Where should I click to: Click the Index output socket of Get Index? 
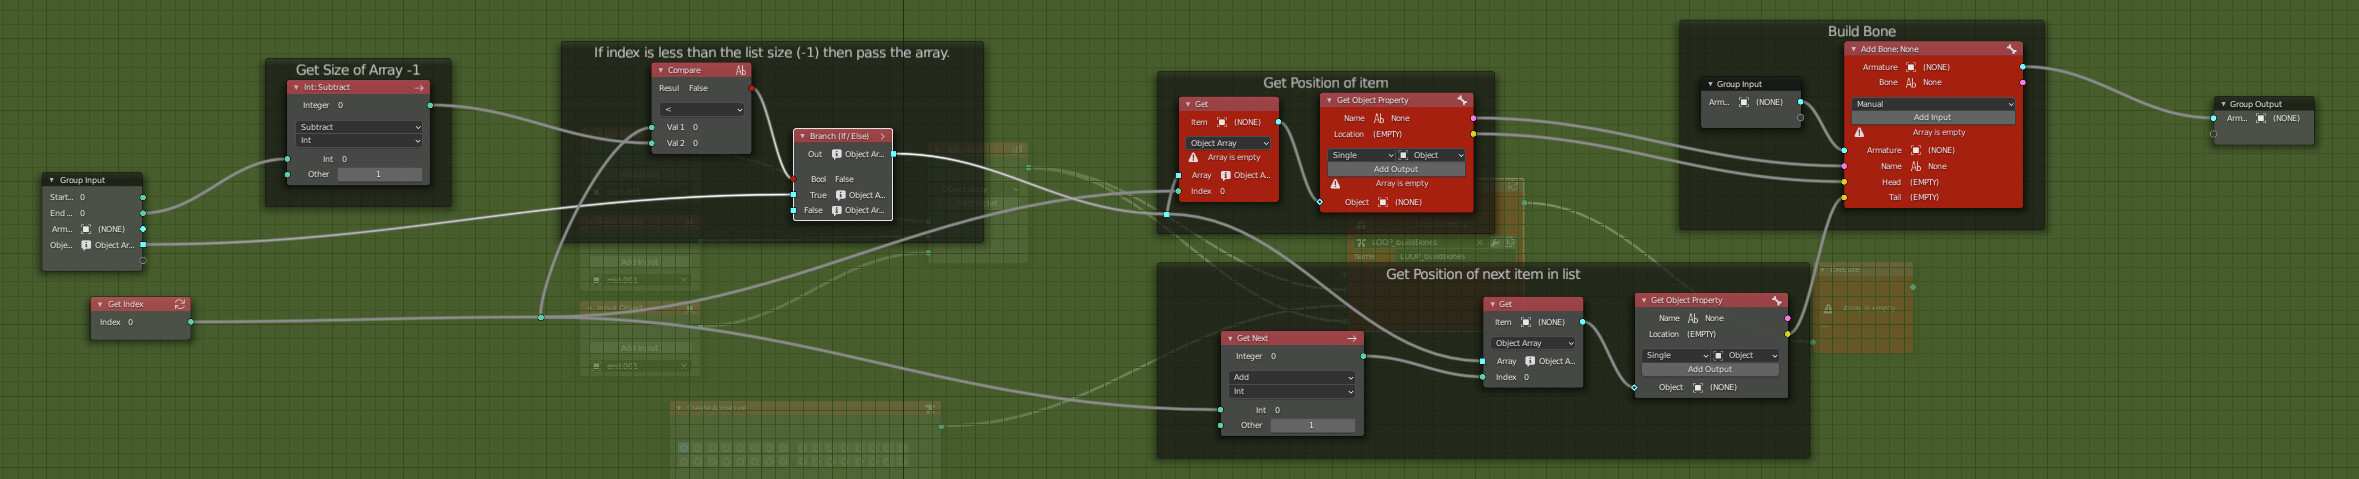191,322
